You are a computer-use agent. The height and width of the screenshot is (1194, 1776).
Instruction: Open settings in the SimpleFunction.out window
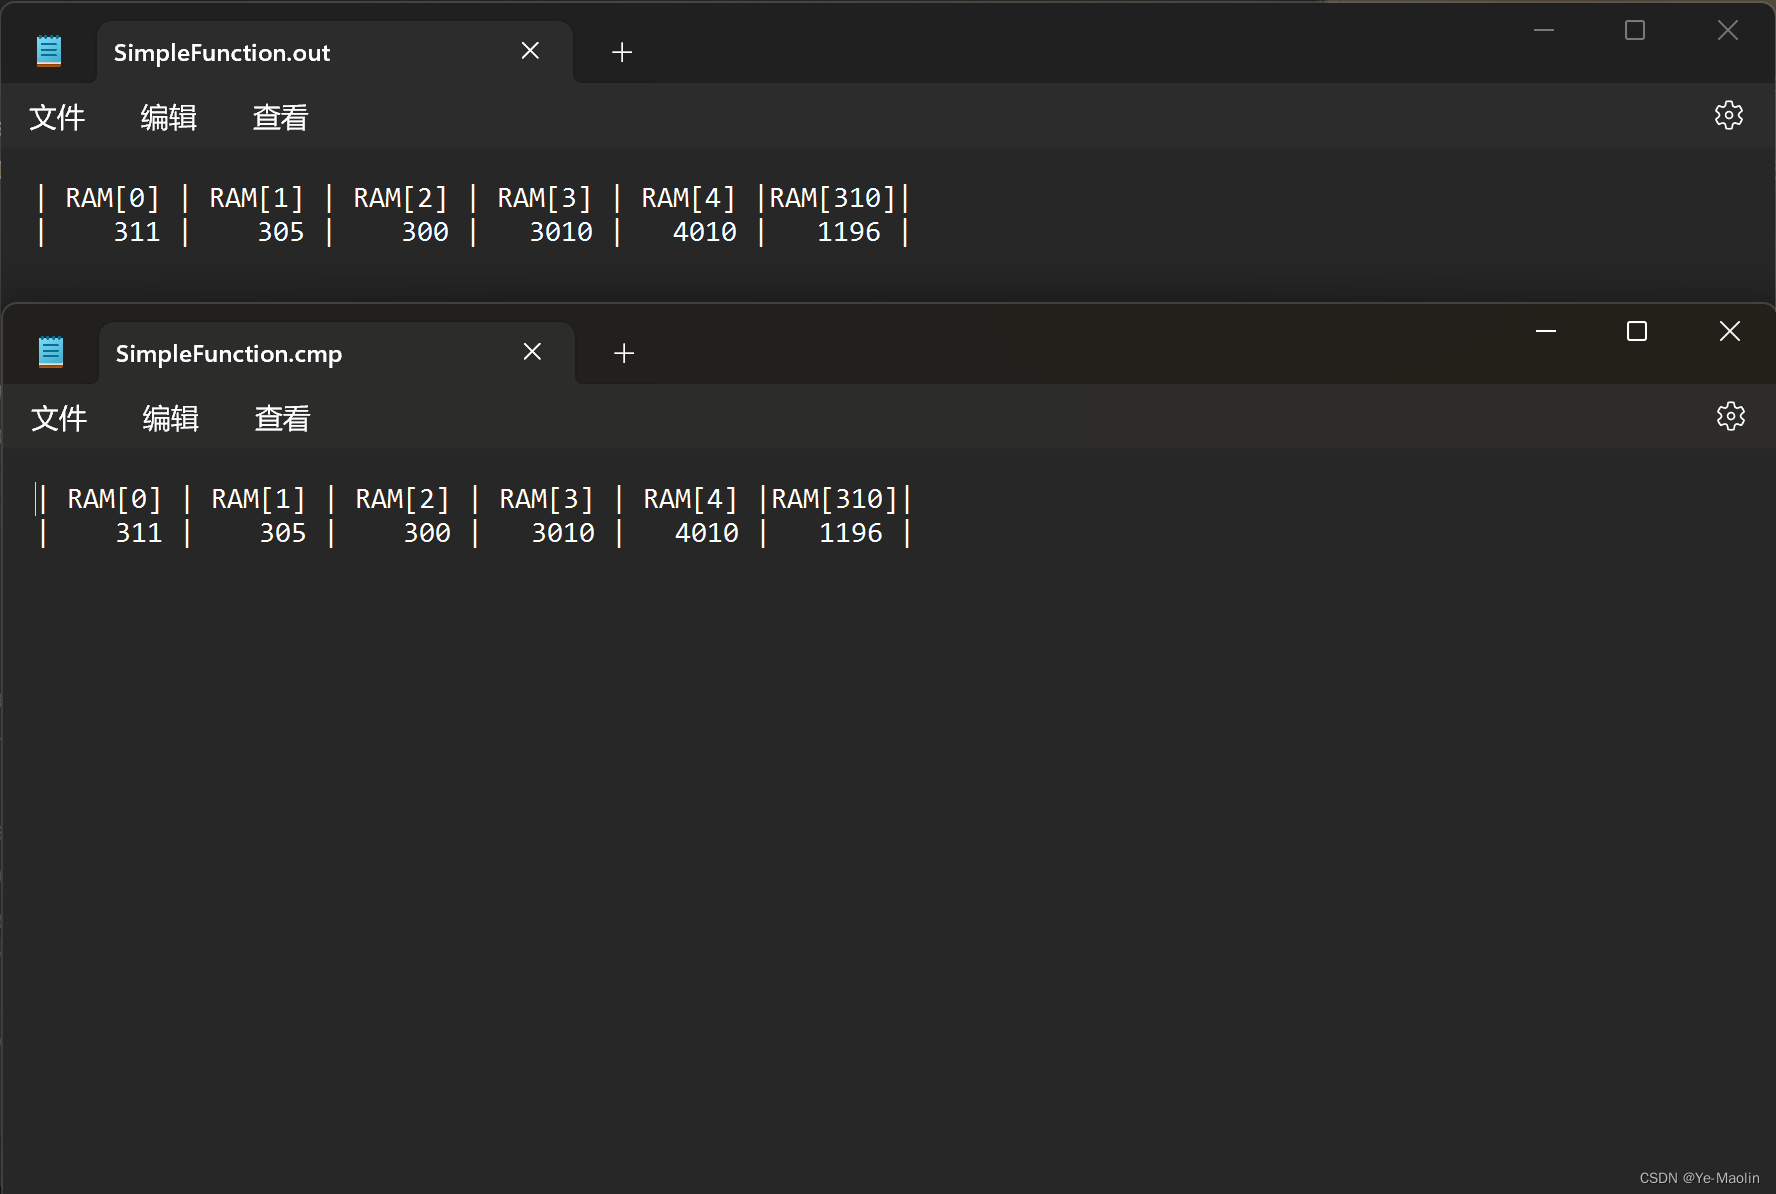[1729, 115]
